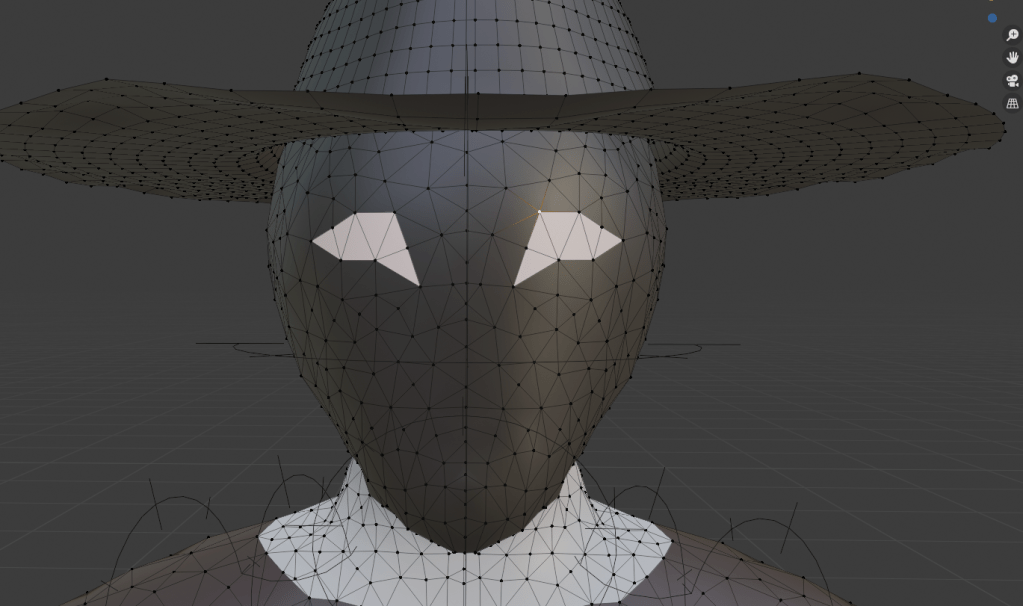Image resolution: width=1023 pixels, height=606 pixels.
Task: Click the hat crown mesh
Action: [470, 45]
